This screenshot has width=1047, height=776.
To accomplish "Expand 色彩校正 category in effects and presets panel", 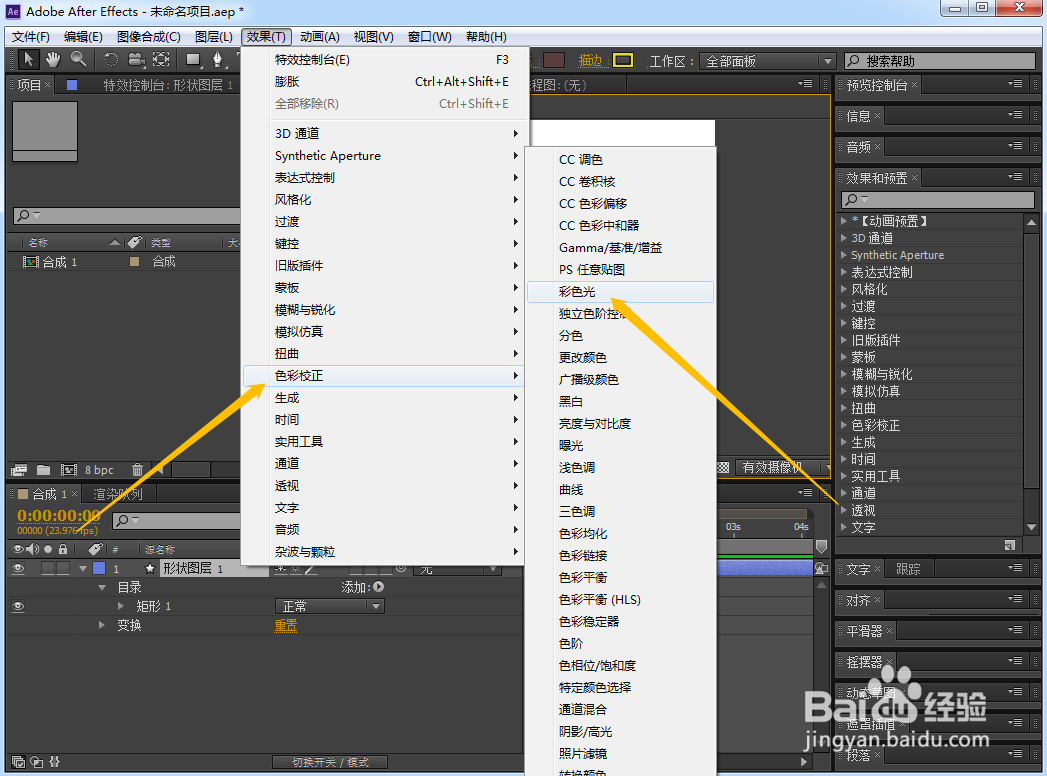I will tap(844, 425).
